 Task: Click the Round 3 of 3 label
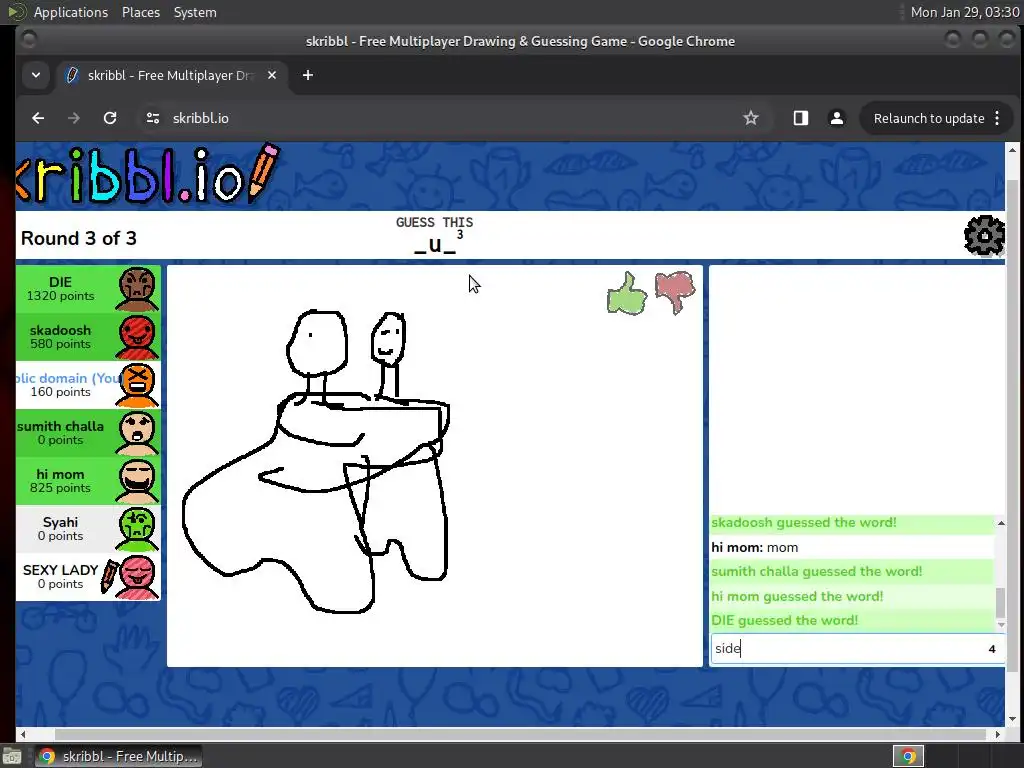coord(78,238)
